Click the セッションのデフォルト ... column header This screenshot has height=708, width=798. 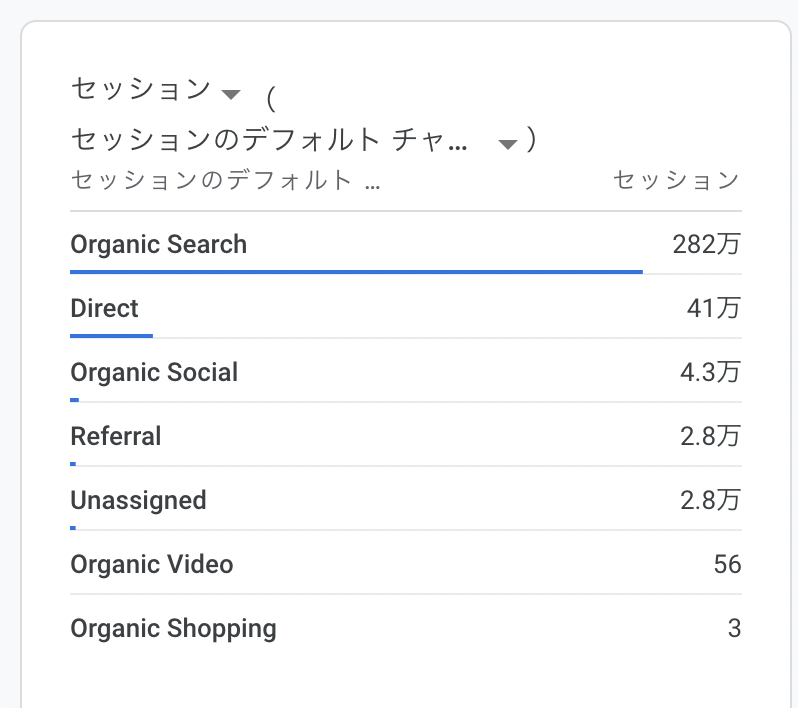point(225,180)
